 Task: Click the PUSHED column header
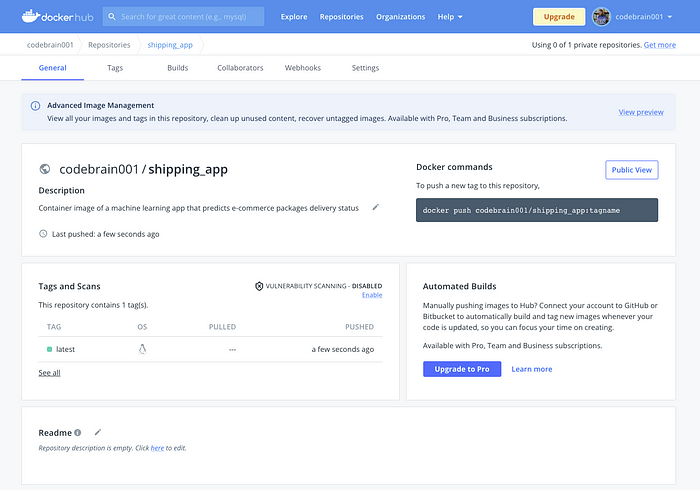tap(359, 327)
